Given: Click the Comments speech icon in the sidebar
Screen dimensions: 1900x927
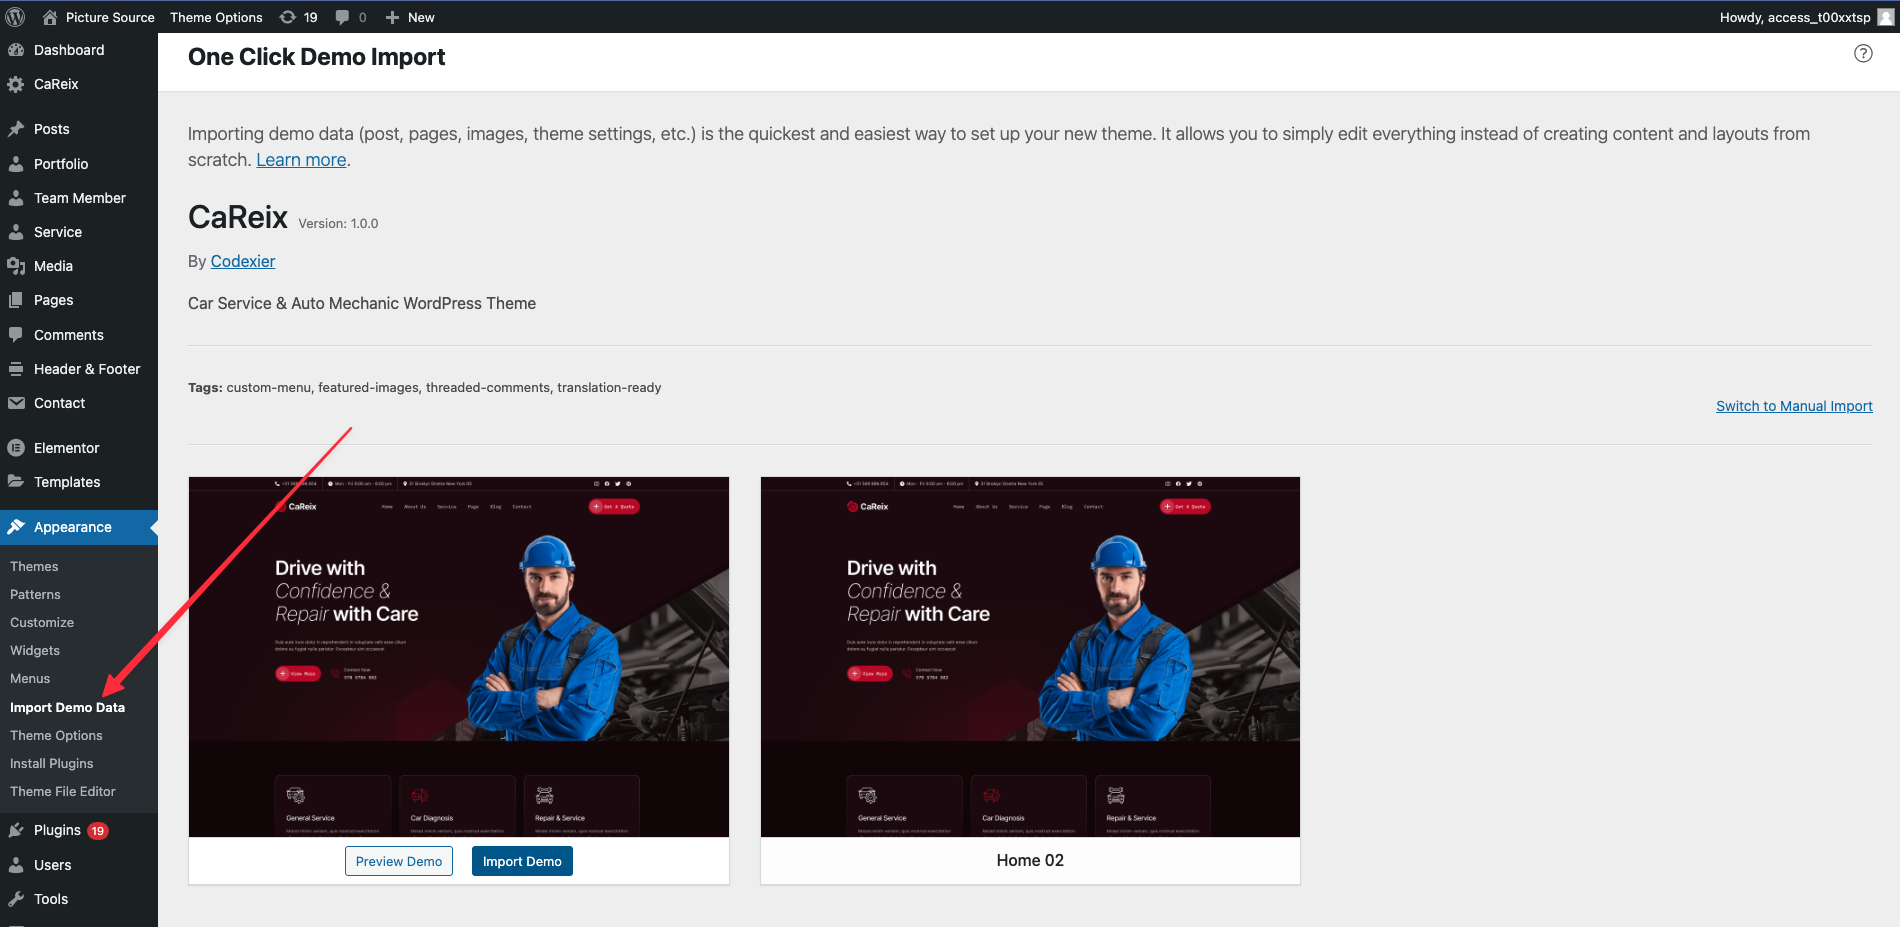Looking at the screenshot, I should pos(16,335).
